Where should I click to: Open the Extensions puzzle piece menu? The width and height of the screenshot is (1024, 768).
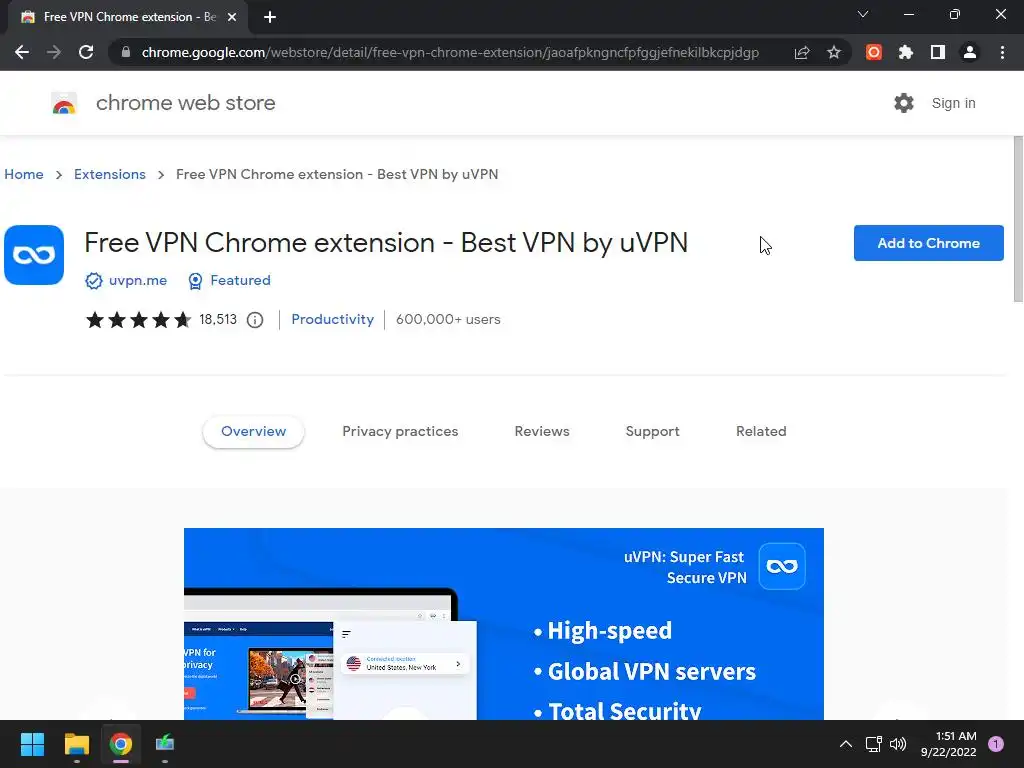click(905, 52)
